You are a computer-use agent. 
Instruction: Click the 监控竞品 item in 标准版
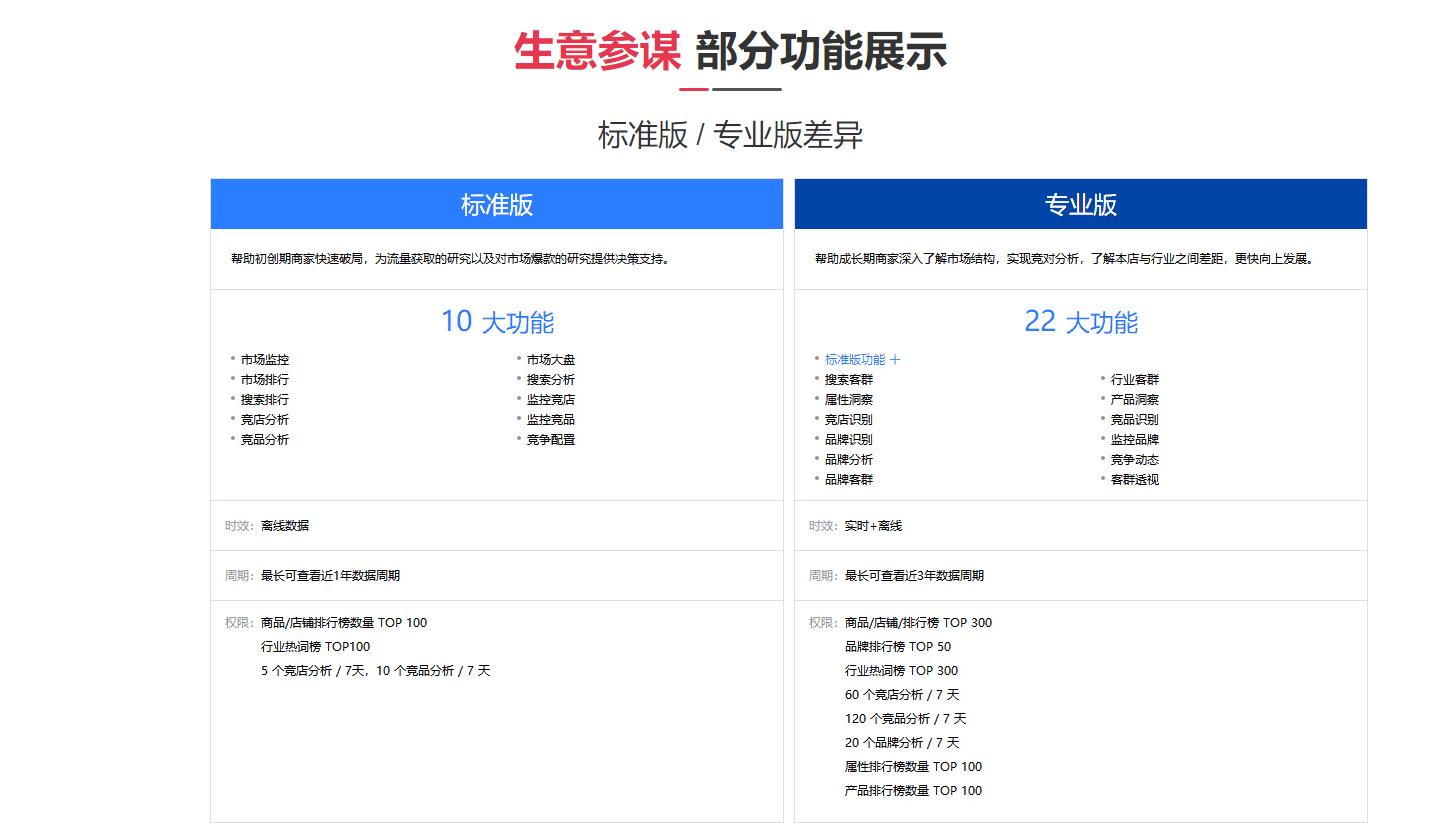click(x=550, y=419)
